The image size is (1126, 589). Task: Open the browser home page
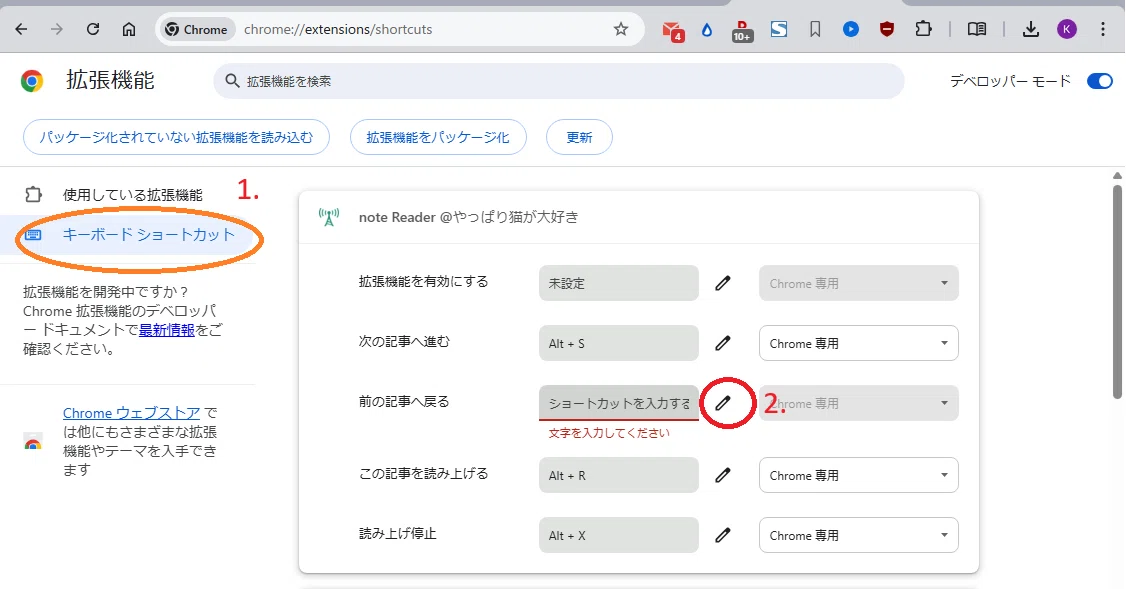coord(129,29)
